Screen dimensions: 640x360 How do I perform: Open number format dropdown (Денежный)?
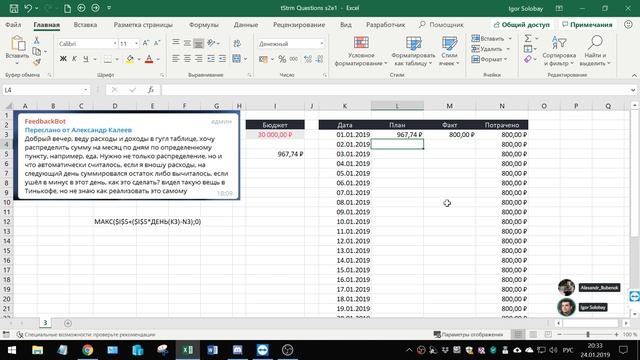tap(322, 44)
